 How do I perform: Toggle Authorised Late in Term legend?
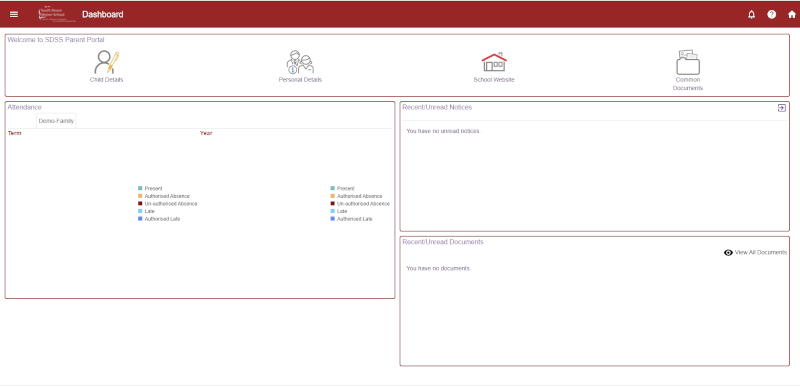pyautogui.click(x=159, y=219)
